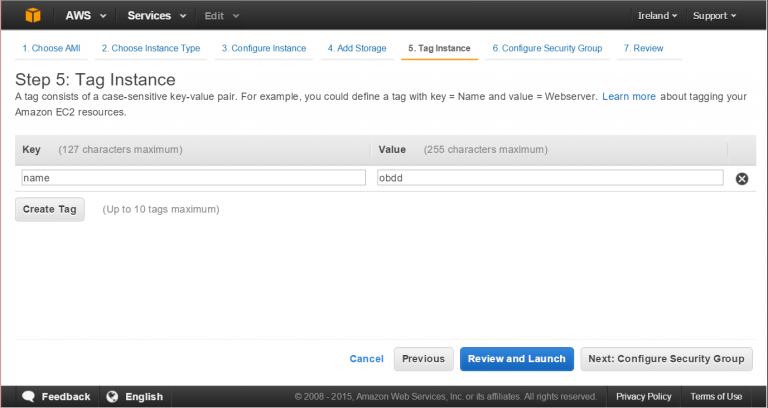The width and height of the screenshot is (768, 408).
Task: Open the AWS dropdown menu
Action: (x=86, y=16)
